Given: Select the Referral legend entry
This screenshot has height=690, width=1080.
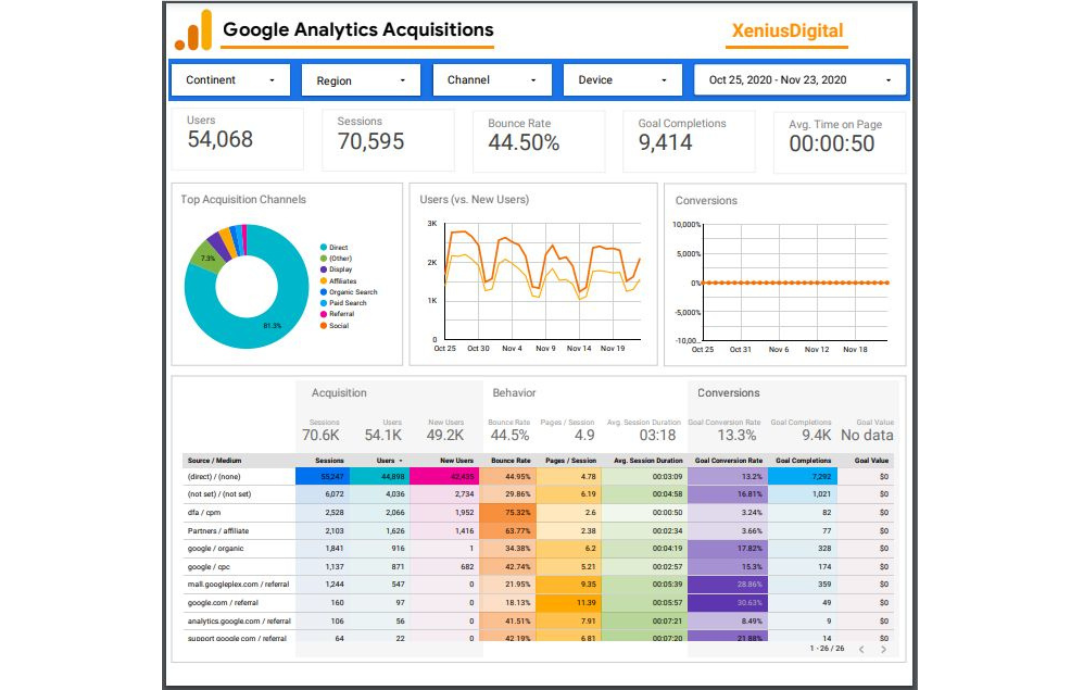Looking at the screenshot, I should coord(337,314).
